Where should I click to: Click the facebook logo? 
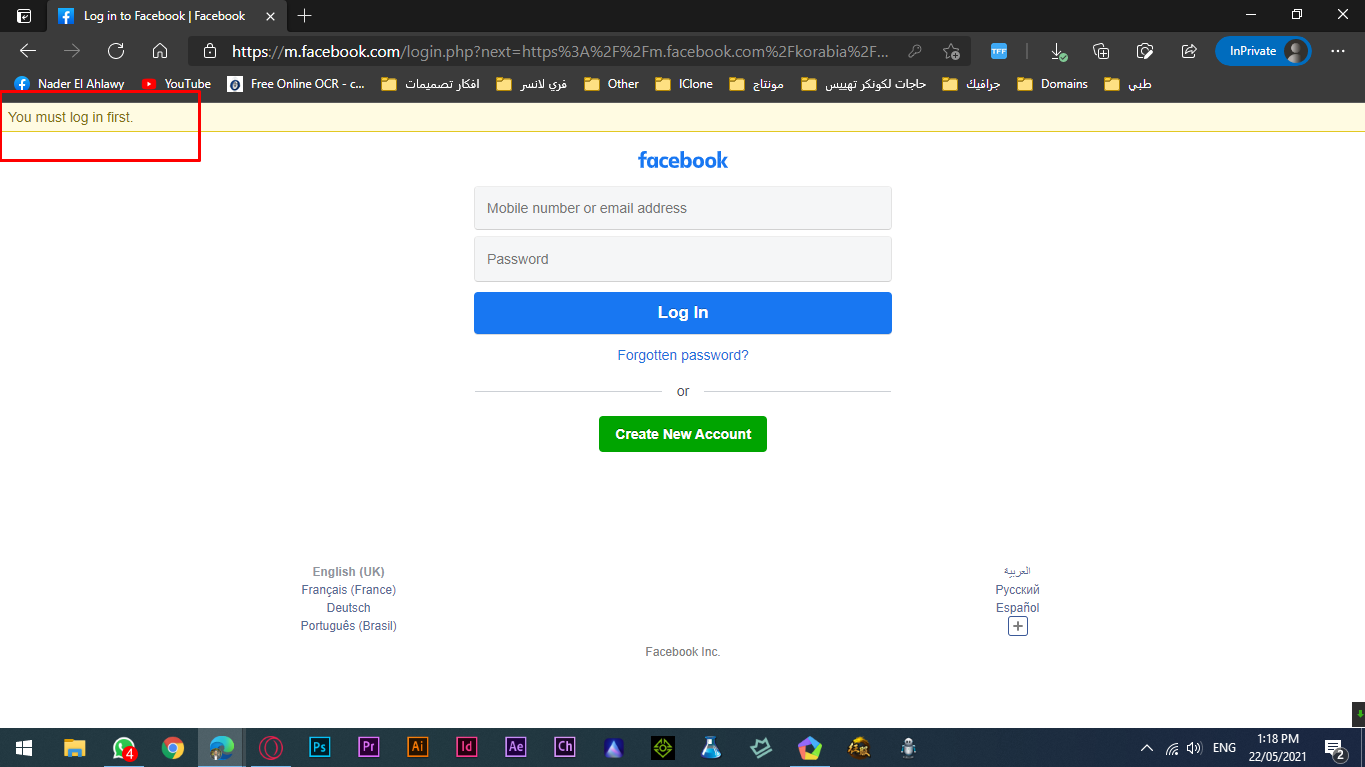tap(683, 160)
